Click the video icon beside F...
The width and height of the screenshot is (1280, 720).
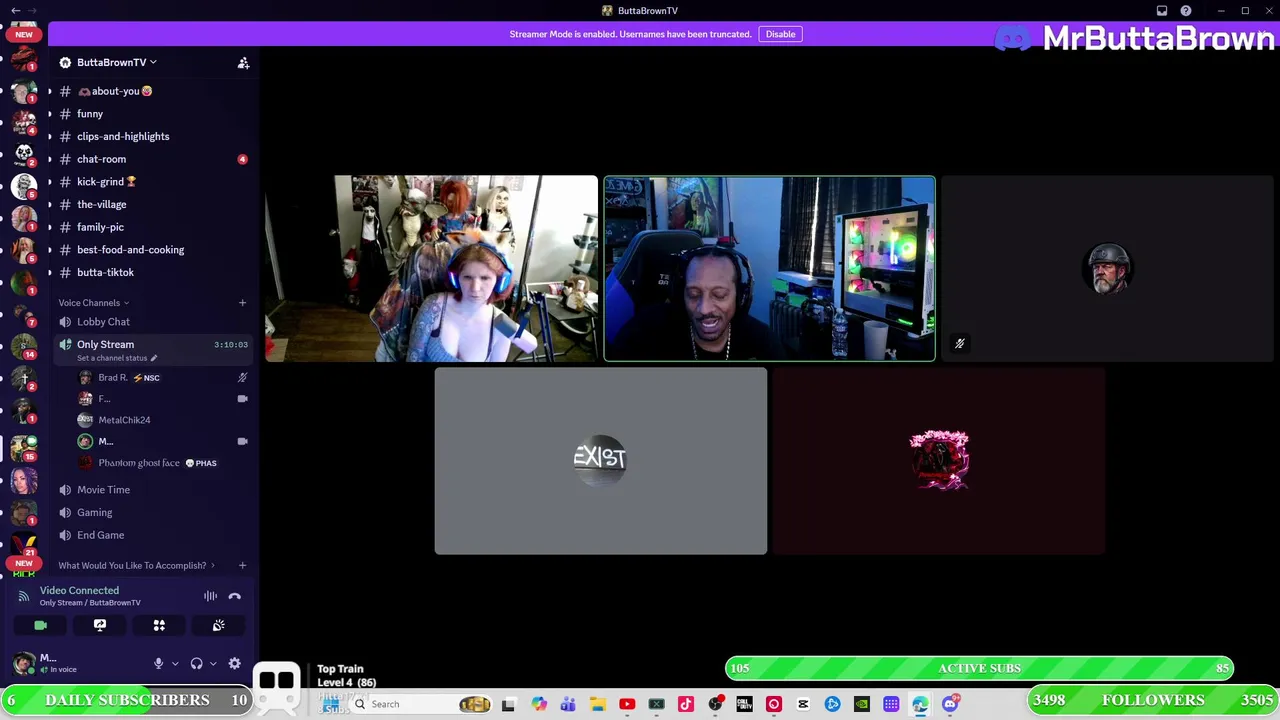(242, 399)
